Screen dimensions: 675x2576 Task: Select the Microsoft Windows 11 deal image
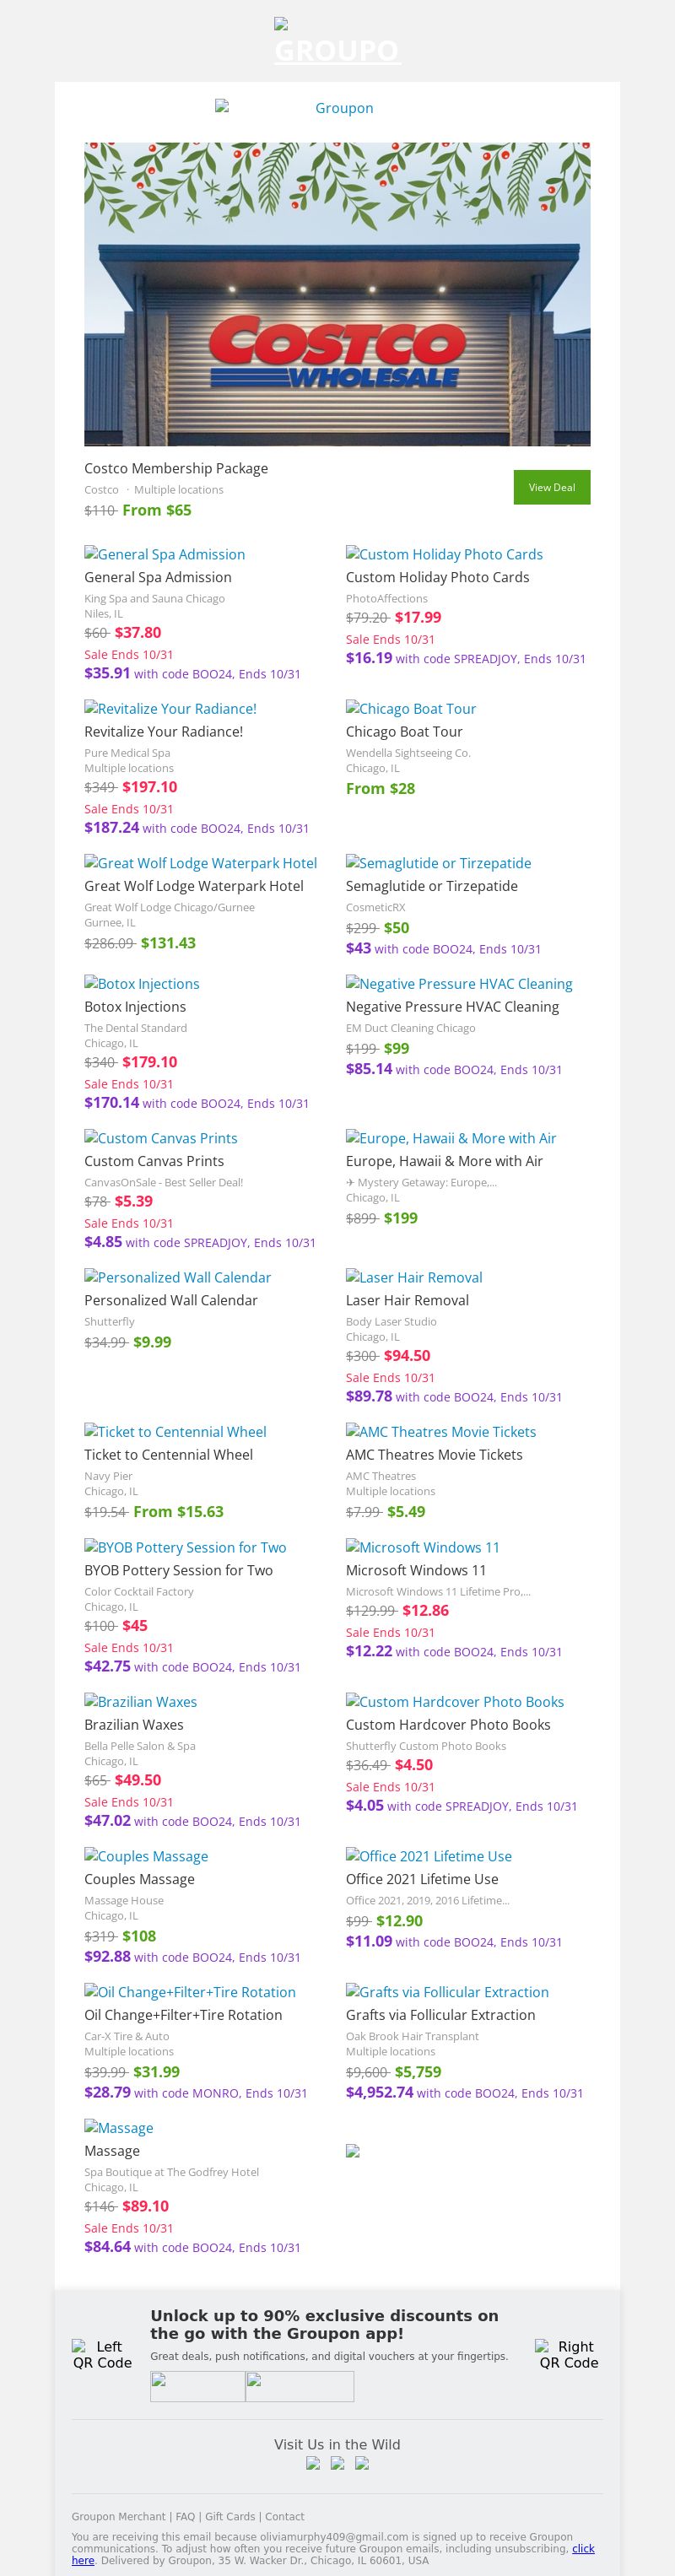click(422, 1548)
